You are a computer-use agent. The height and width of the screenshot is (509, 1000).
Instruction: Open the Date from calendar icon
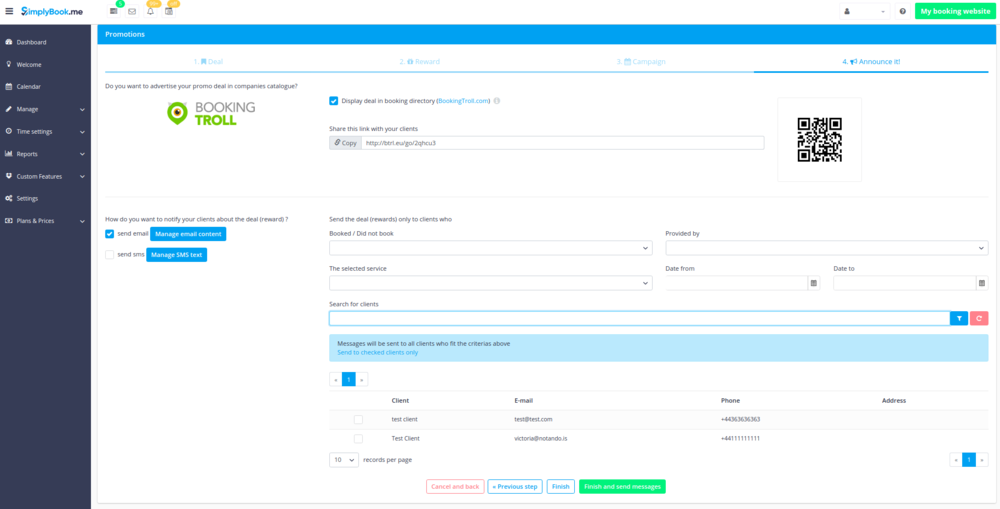click(813, 283)
